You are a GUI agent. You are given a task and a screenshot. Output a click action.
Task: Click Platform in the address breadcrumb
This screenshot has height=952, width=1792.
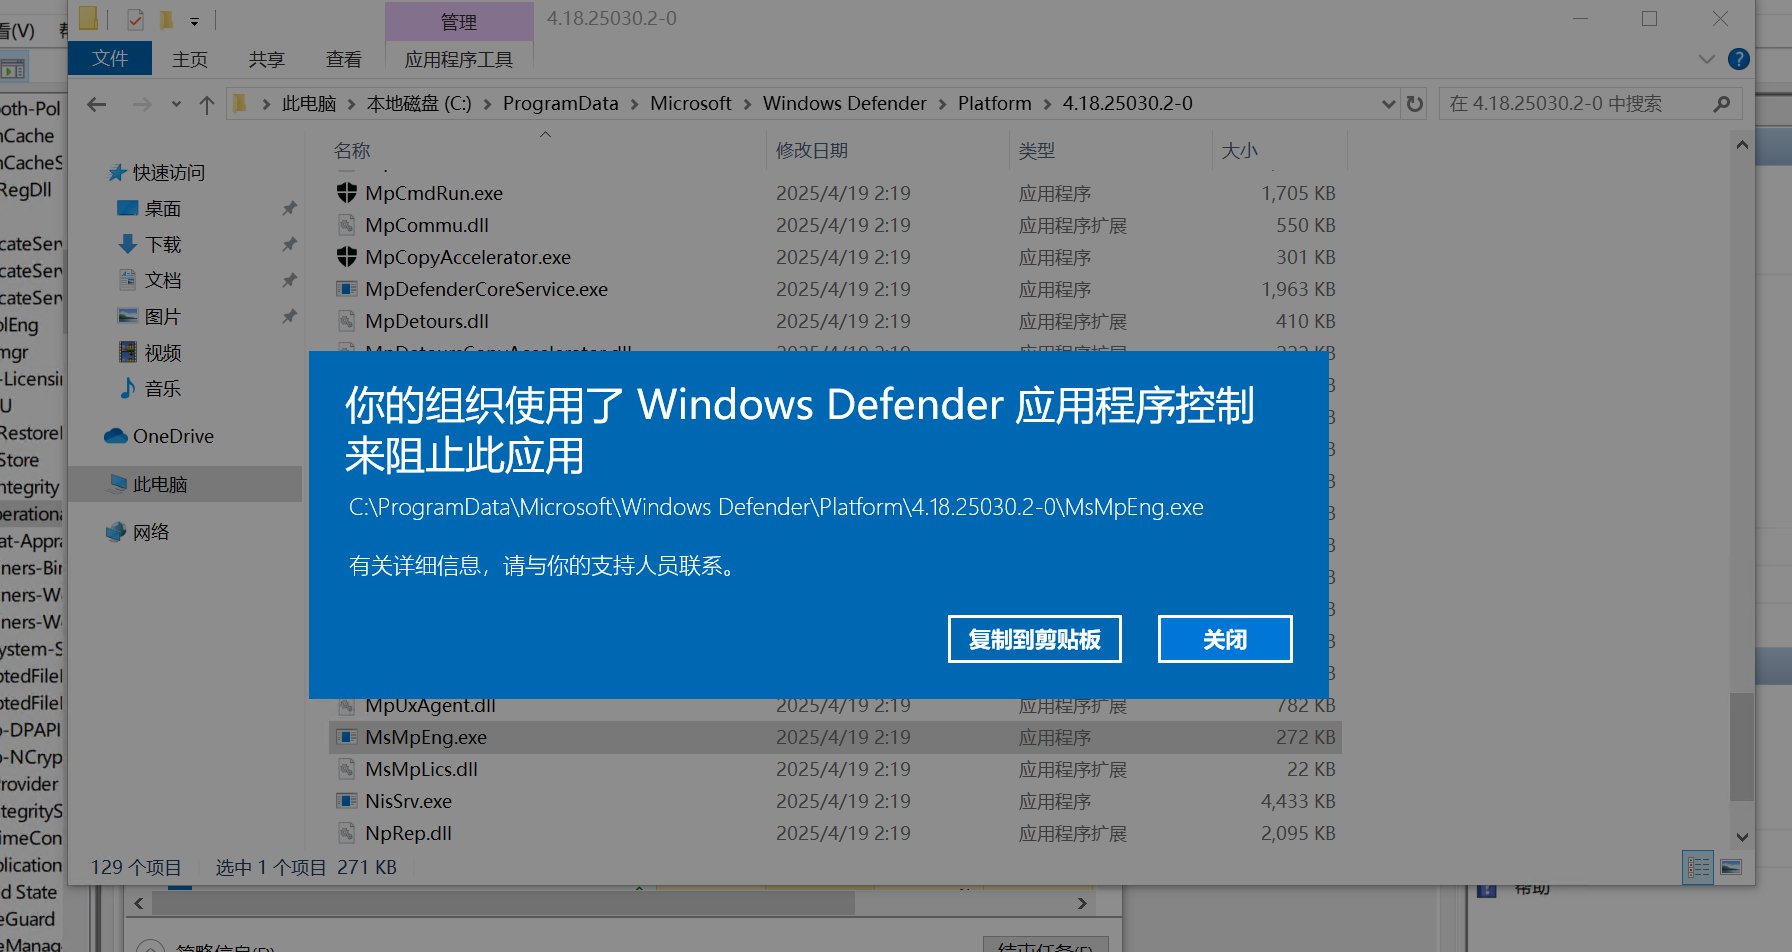click(x=994, y=104)
